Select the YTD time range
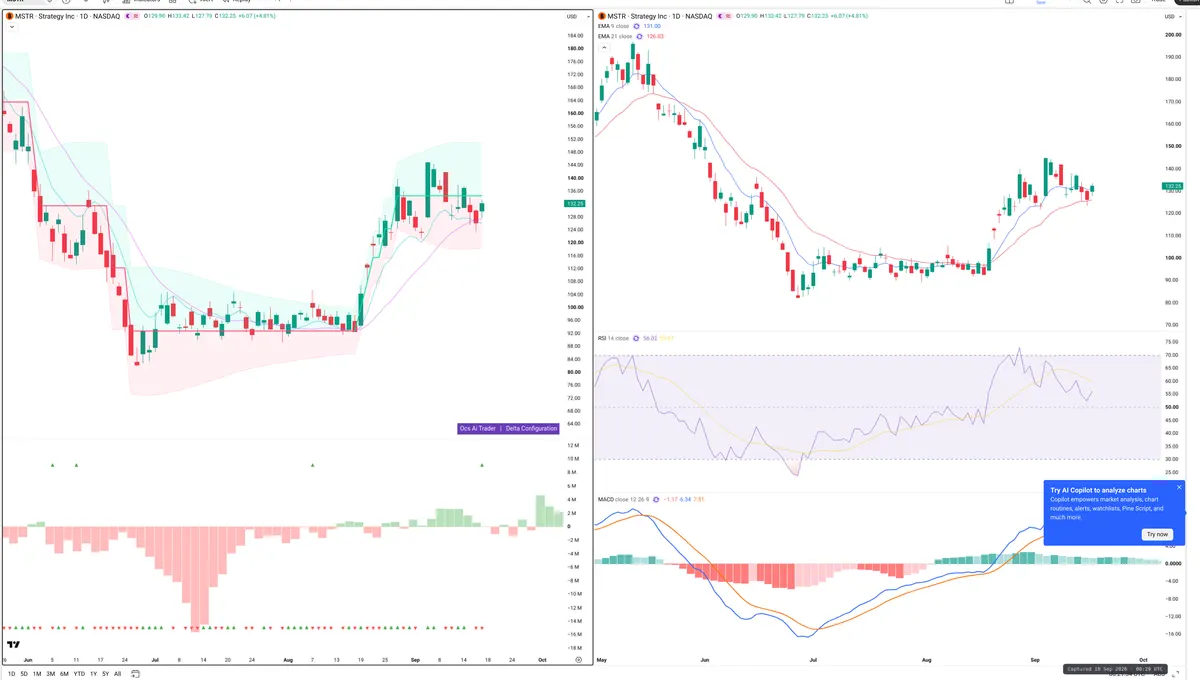 (79, 674)
